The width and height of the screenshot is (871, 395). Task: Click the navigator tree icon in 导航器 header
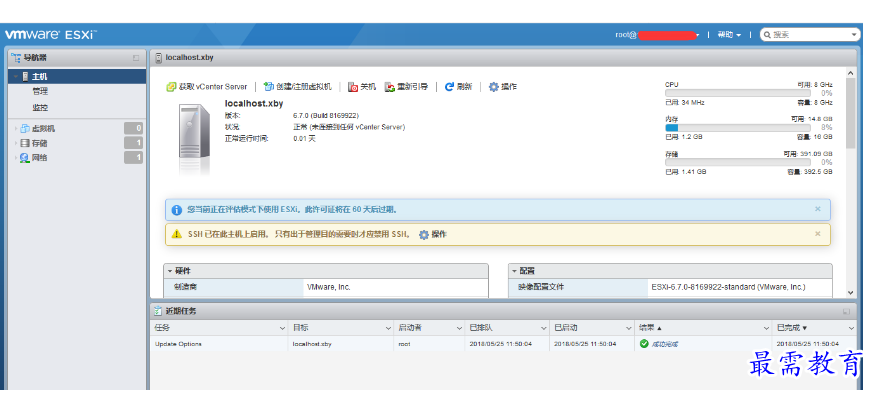16,57
